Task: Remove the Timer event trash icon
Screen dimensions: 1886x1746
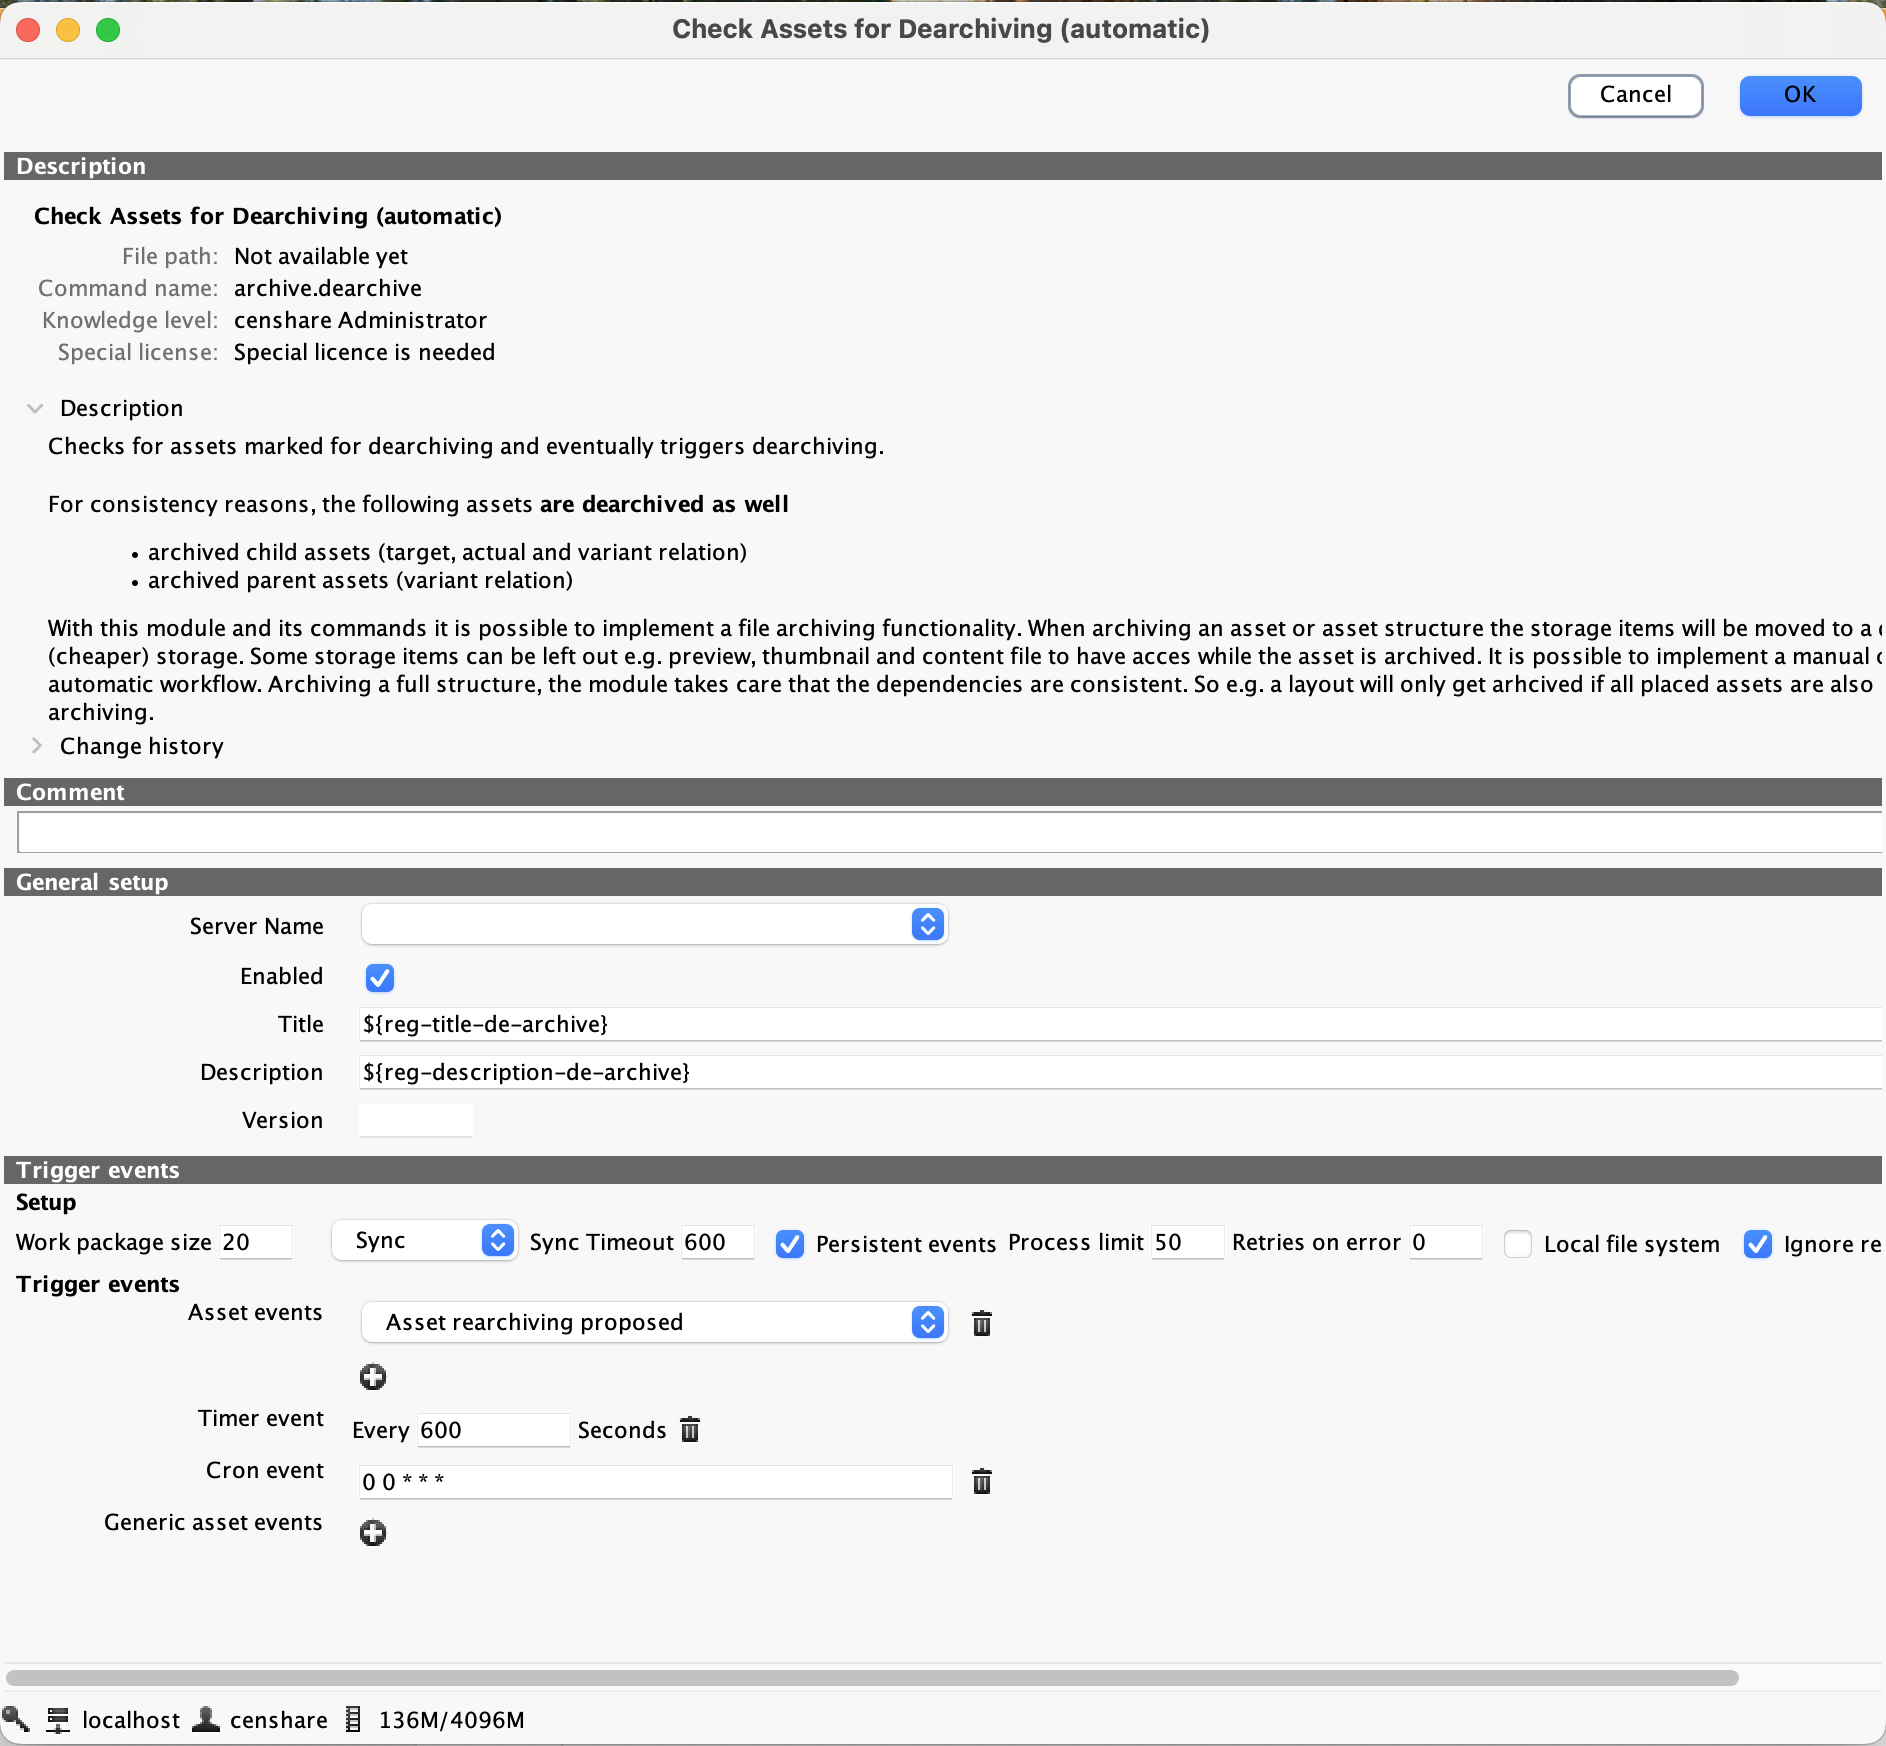Action: coord(690,1429)
